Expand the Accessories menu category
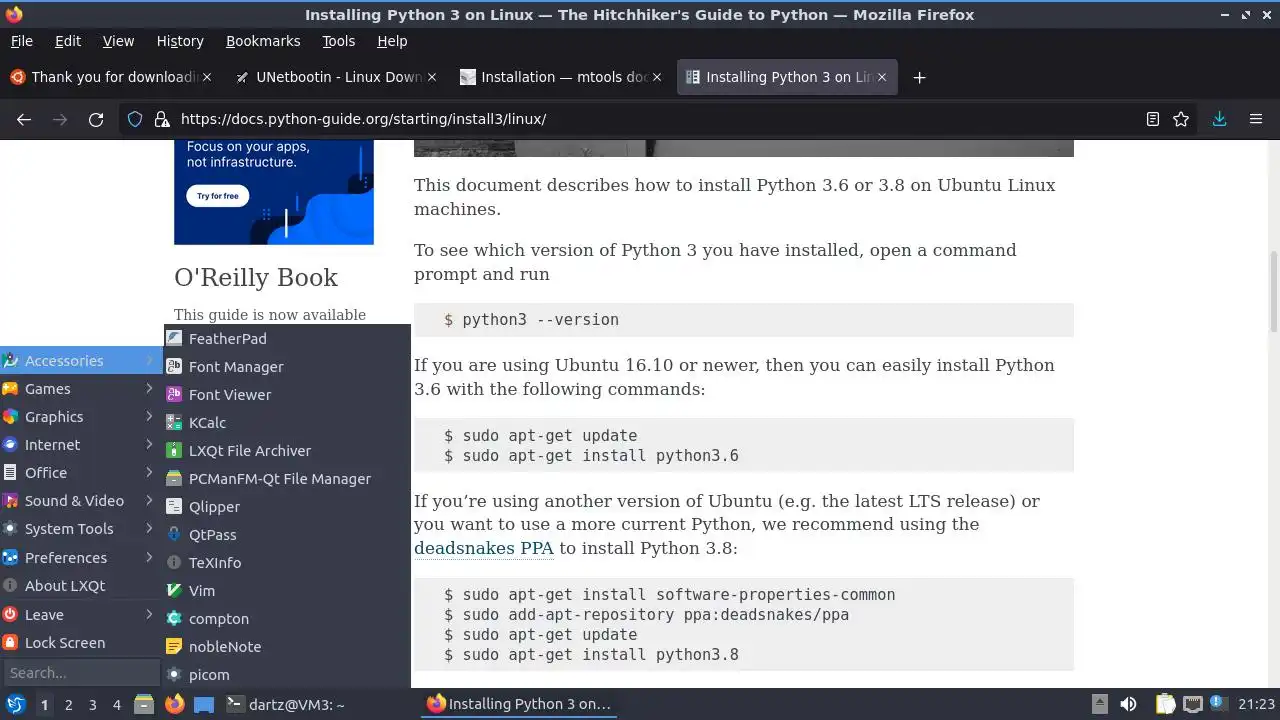 click(x=81, y=360)
